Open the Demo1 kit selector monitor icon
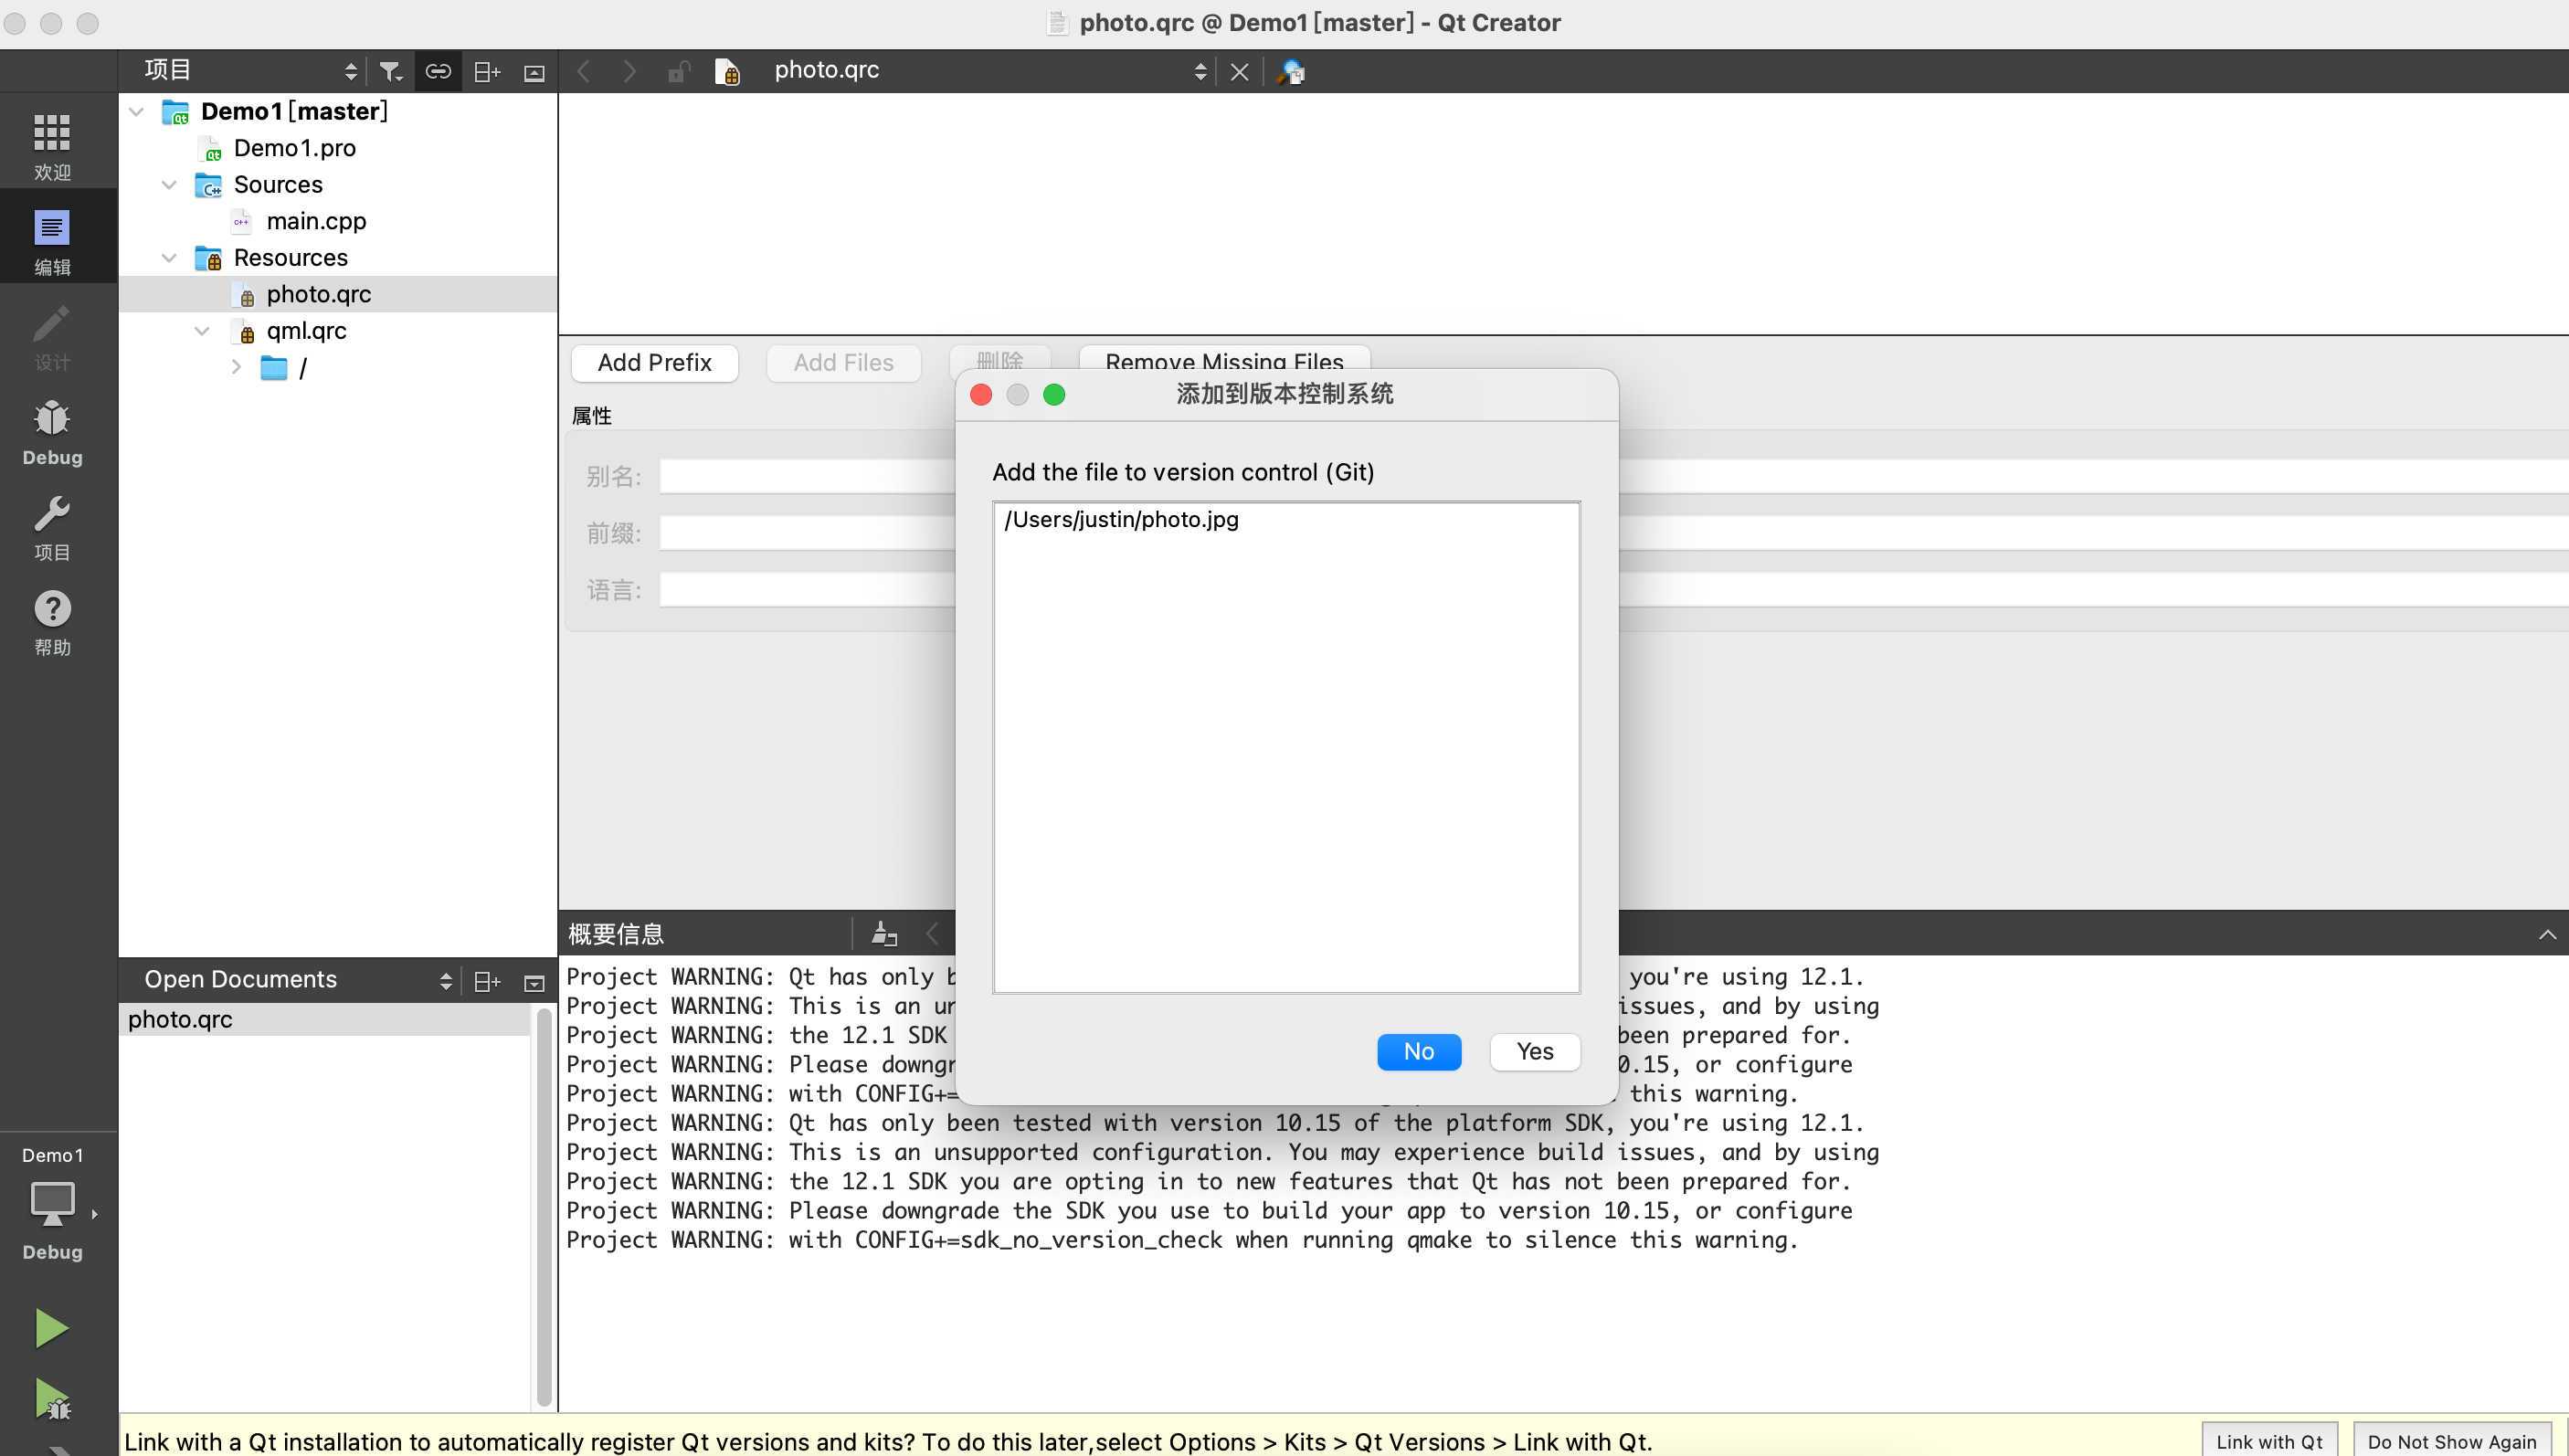Viewport: 2569px width, 1456px height. tap(52, 1203)
